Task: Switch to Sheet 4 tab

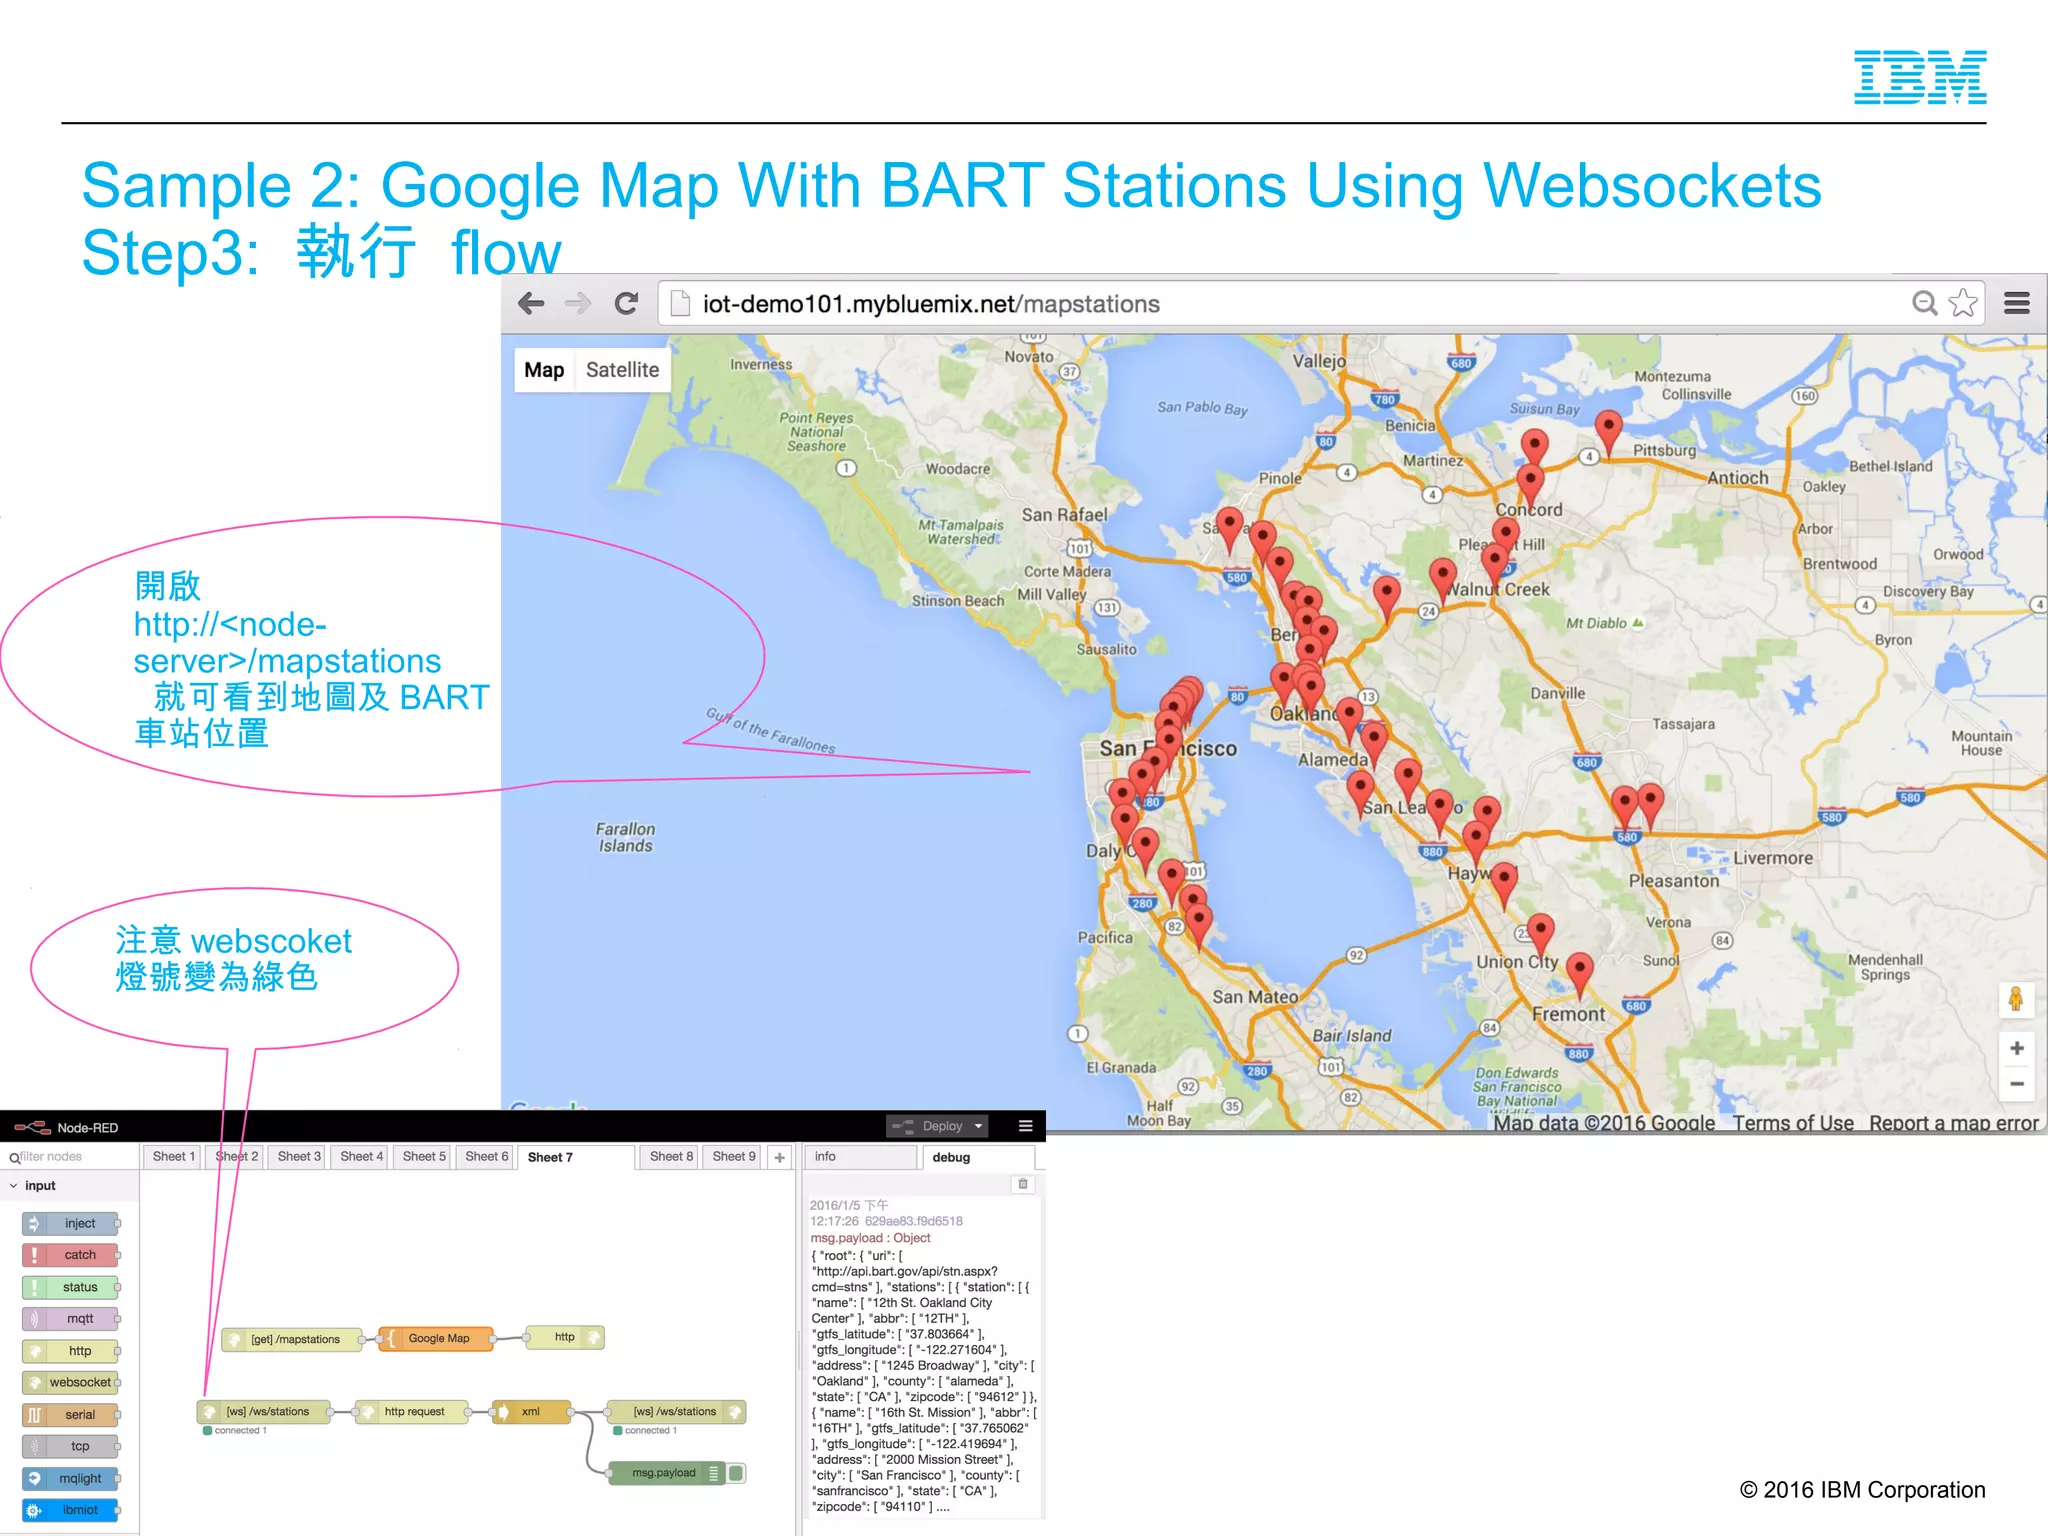Action: pos(361,1156)
